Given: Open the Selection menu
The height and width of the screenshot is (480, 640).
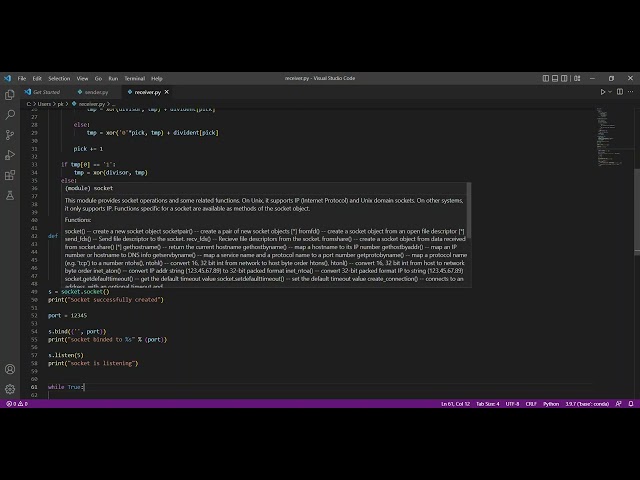Looking at the screenshot, I should coord(59,78).
